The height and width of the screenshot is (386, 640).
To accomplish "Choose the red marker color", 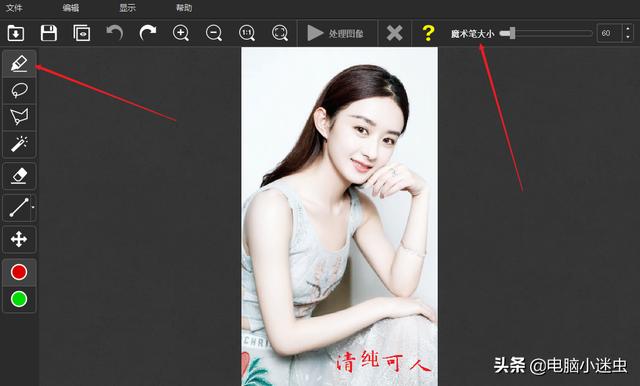I will click(x=19, y=272).
